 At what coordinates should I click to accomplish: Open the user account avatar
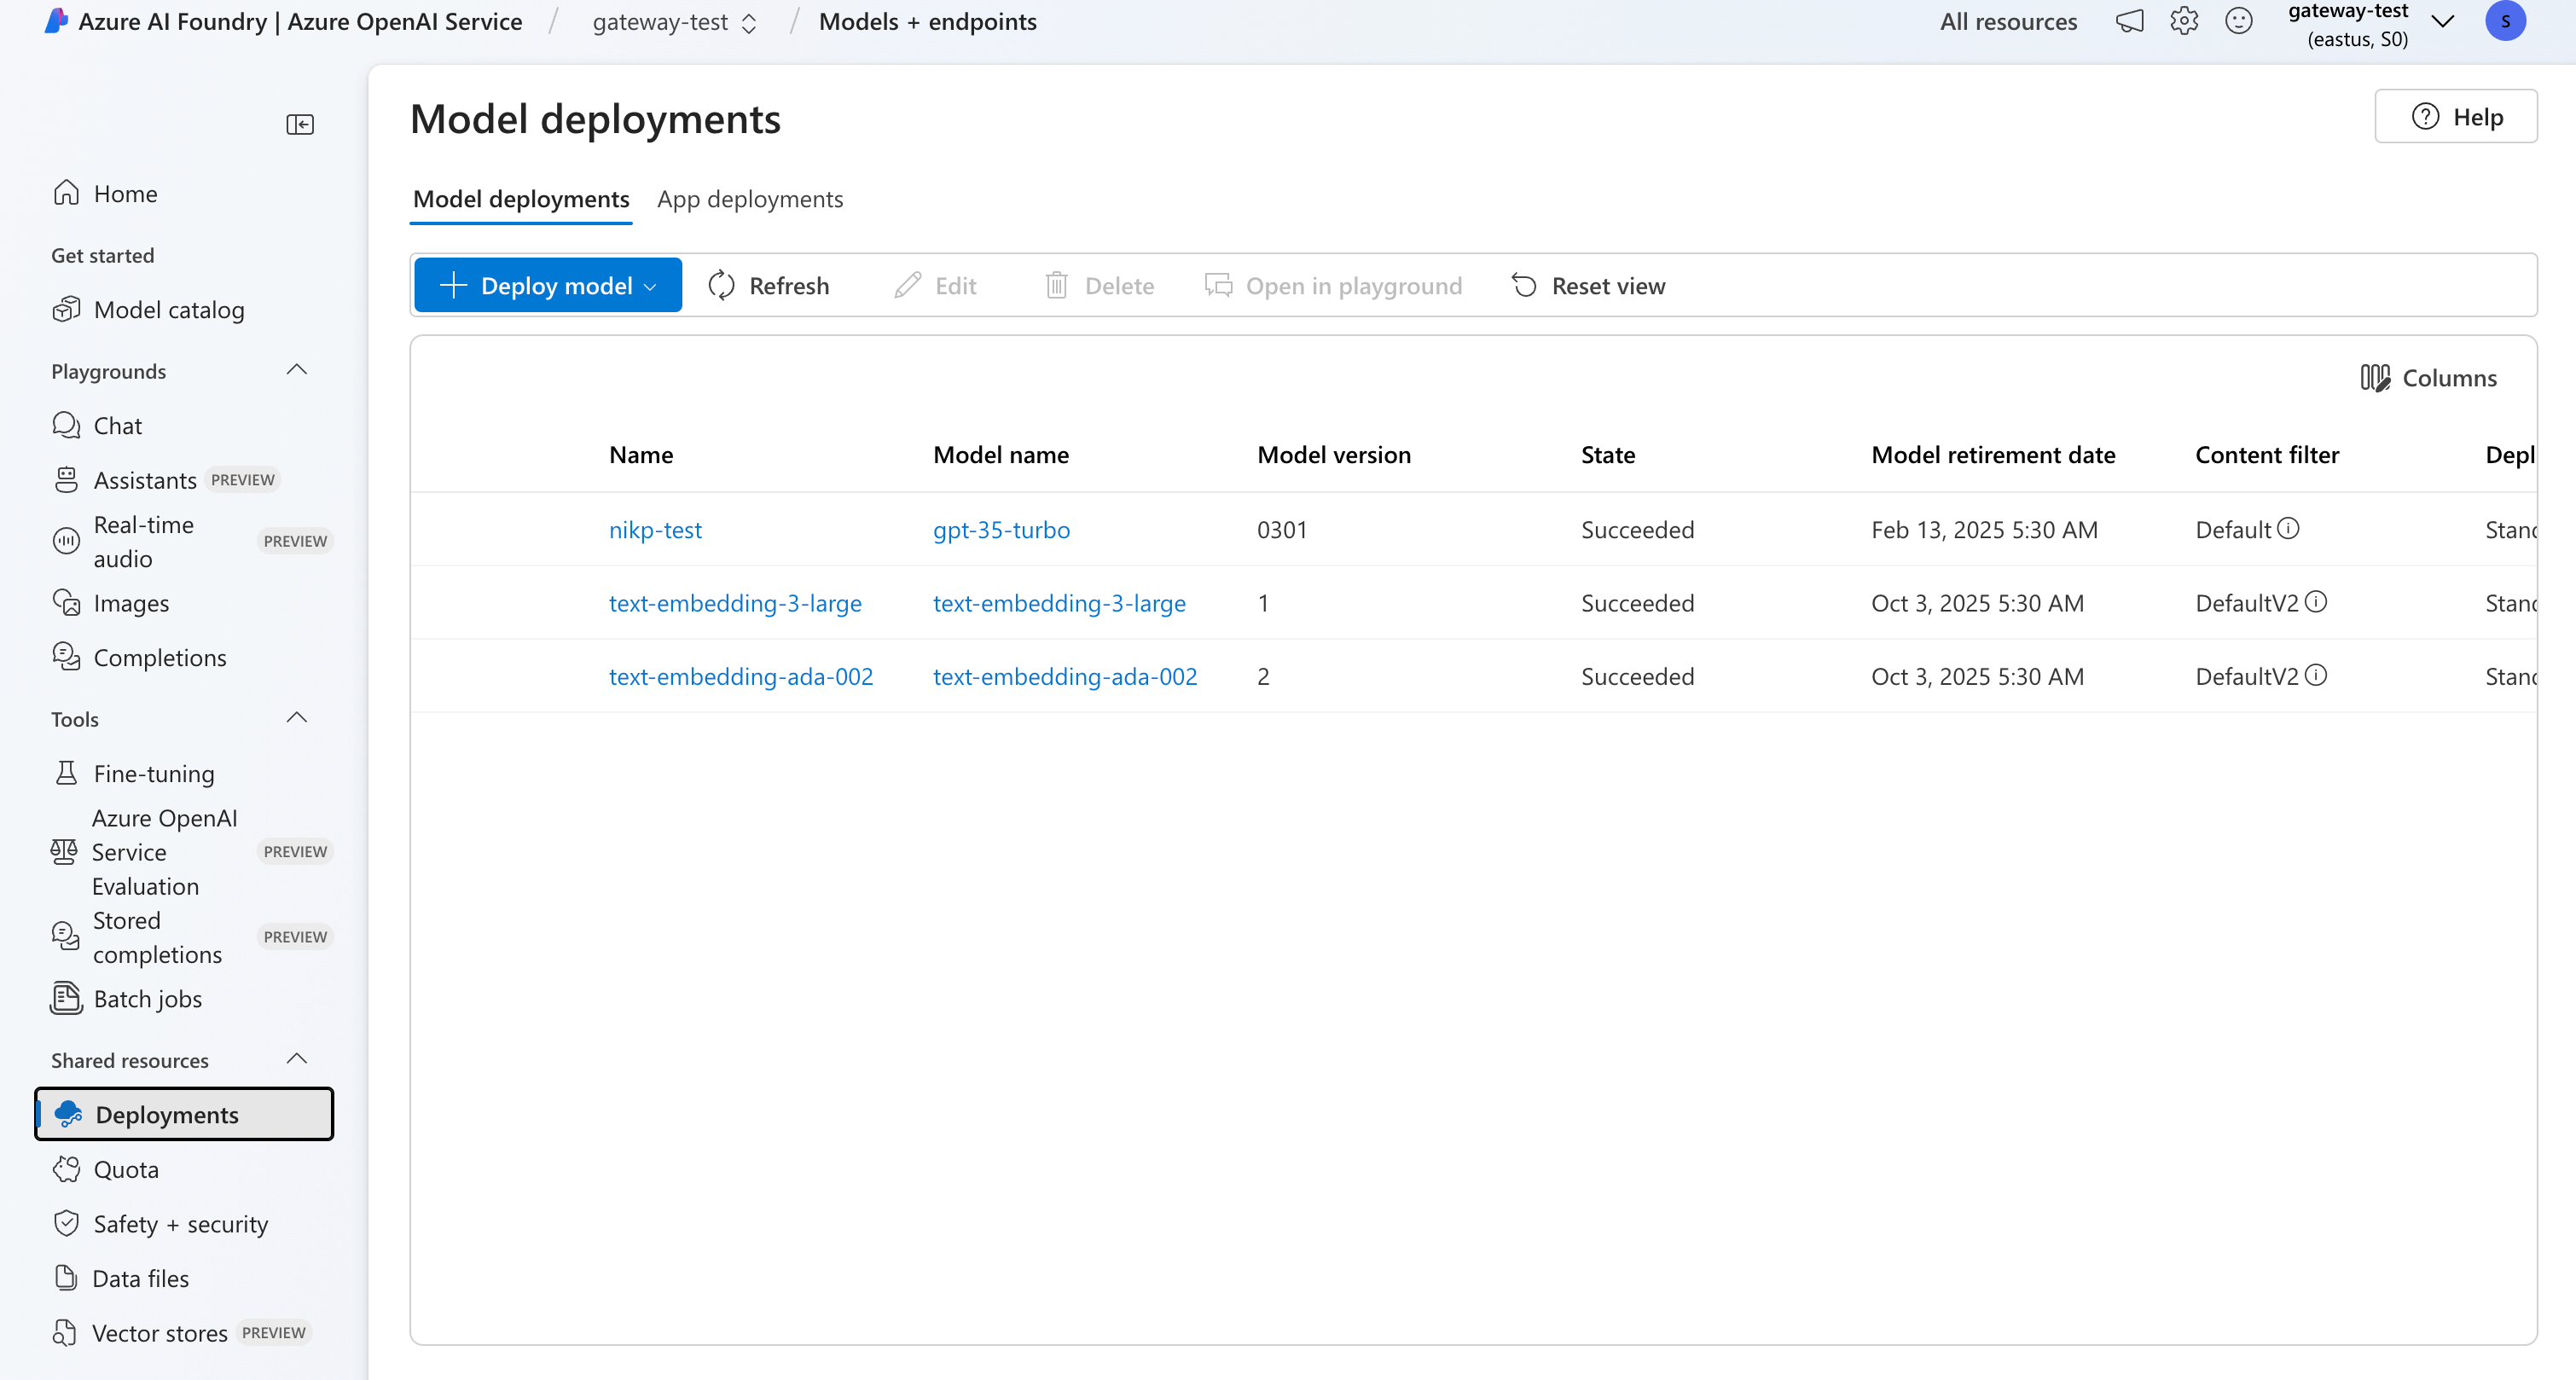click(x=2505, y=21)
